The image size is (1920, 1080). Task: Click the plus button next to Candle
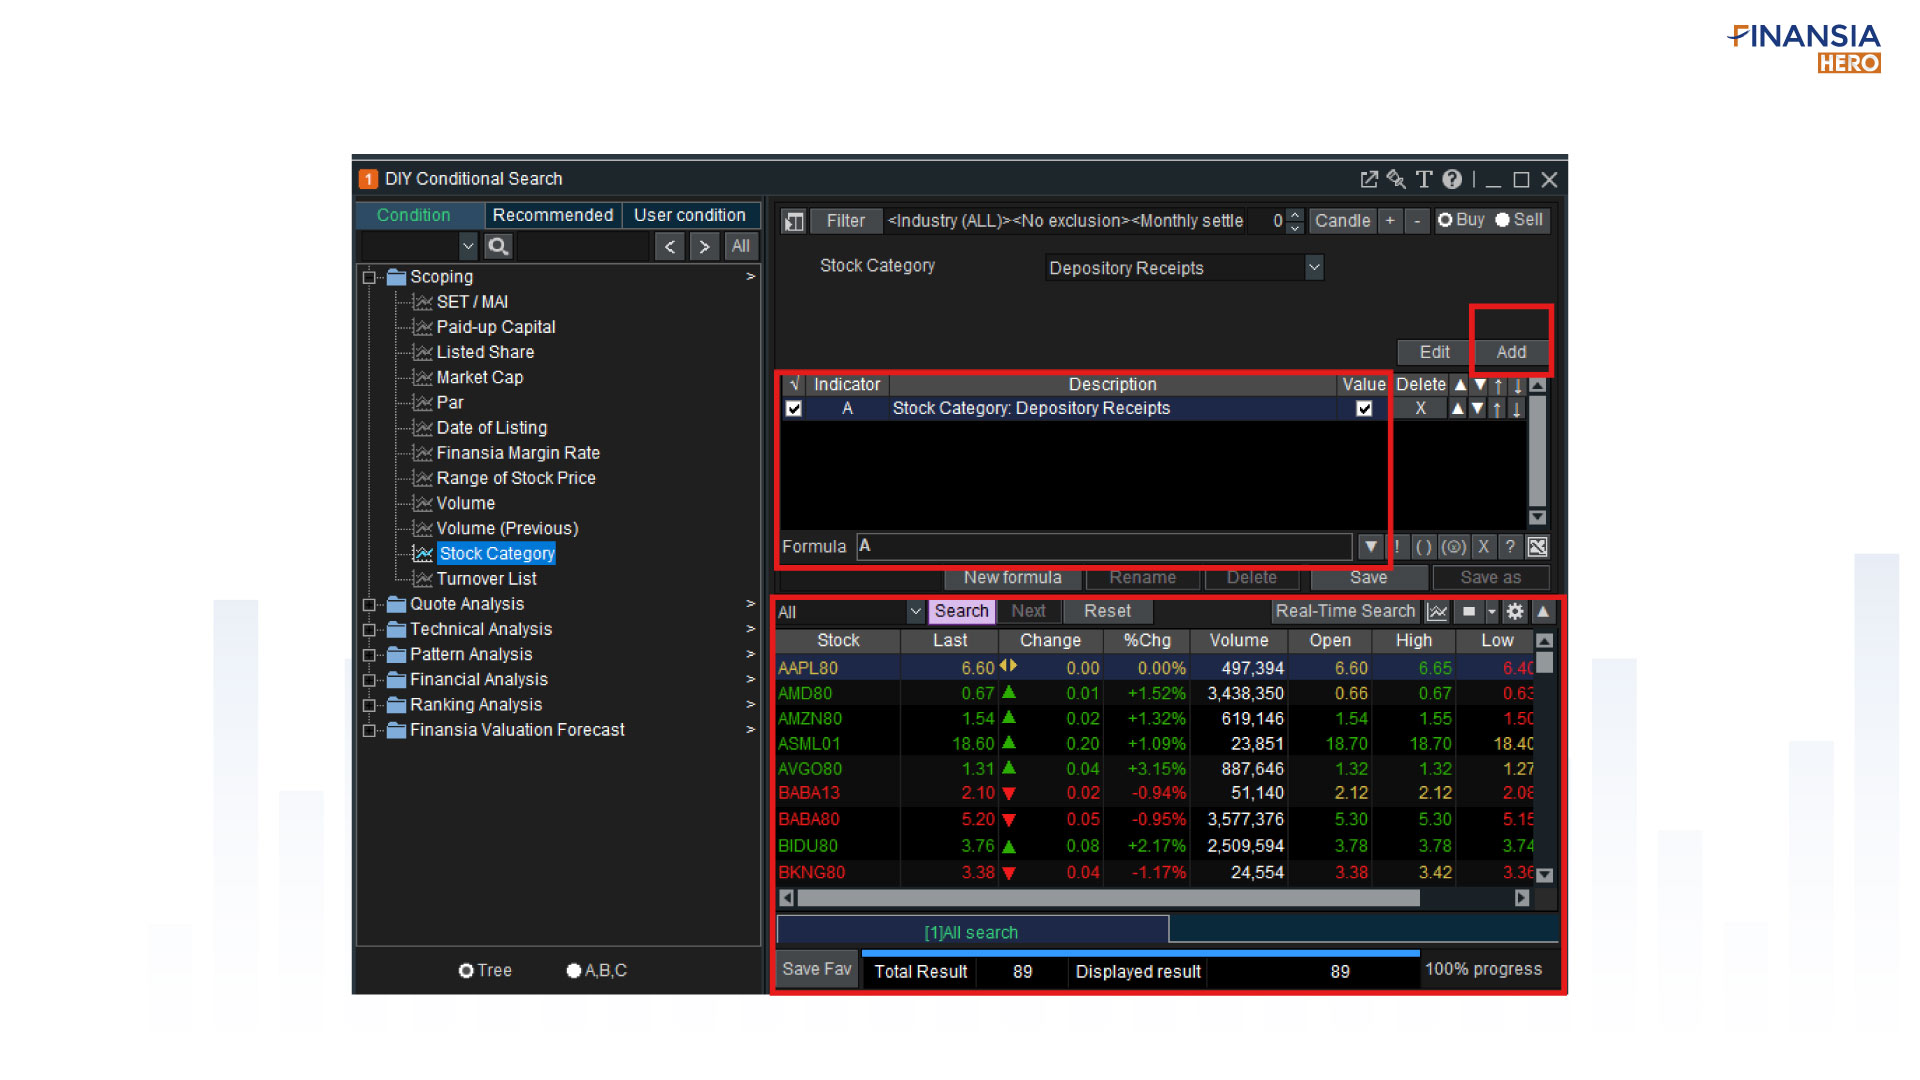[1390, 221]
